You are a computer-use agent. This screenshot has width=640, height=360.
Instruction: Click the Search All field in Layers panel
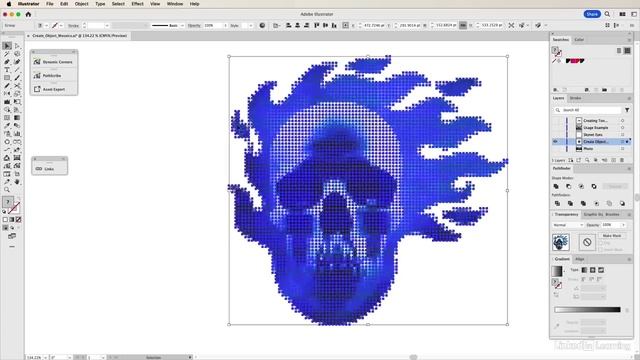[x=588, y=110]
